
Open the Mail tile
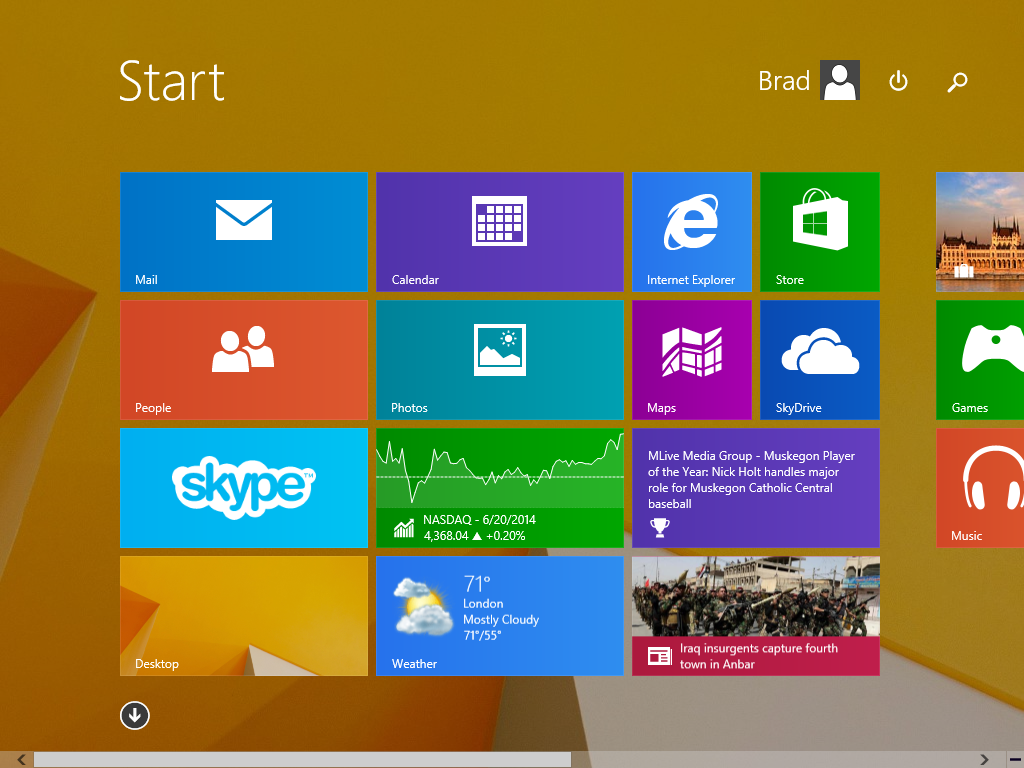tap(244, 232)
